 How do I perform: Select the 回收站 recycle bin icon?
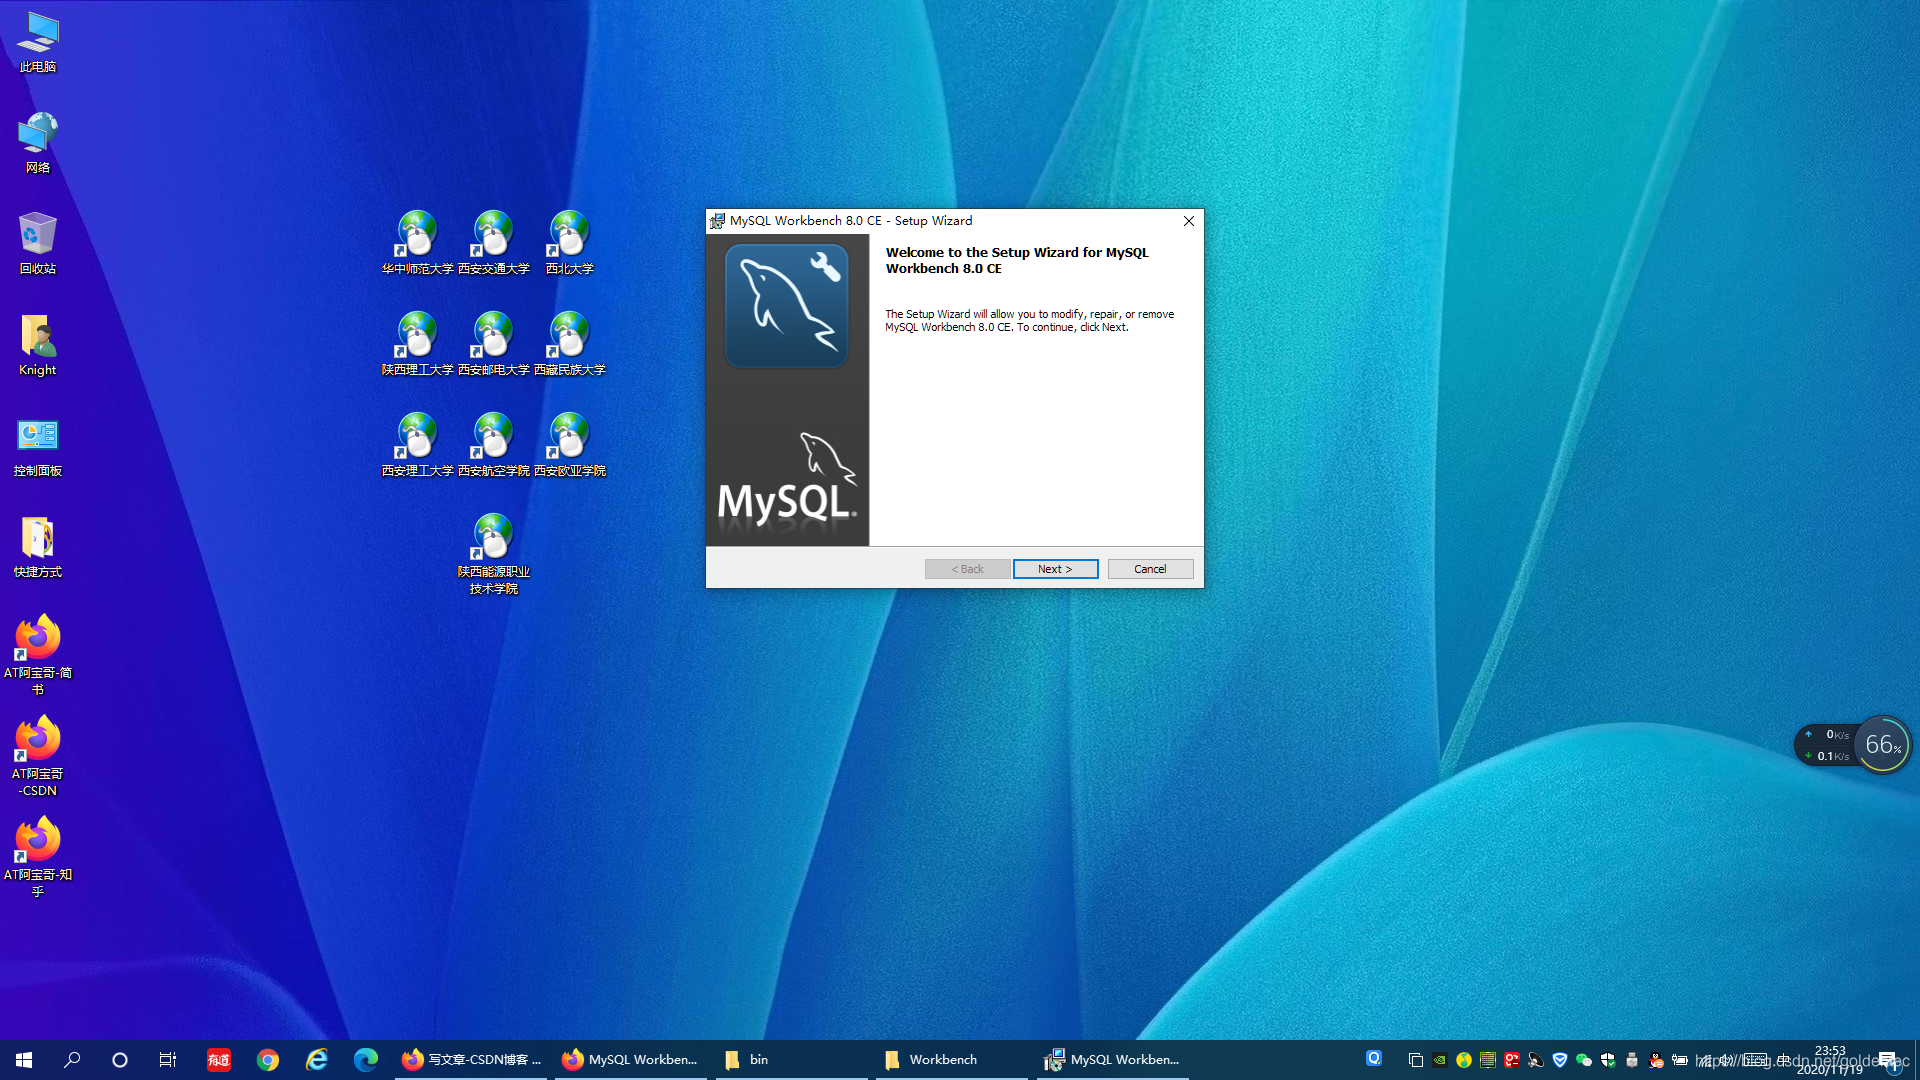(x=38, y=244)
